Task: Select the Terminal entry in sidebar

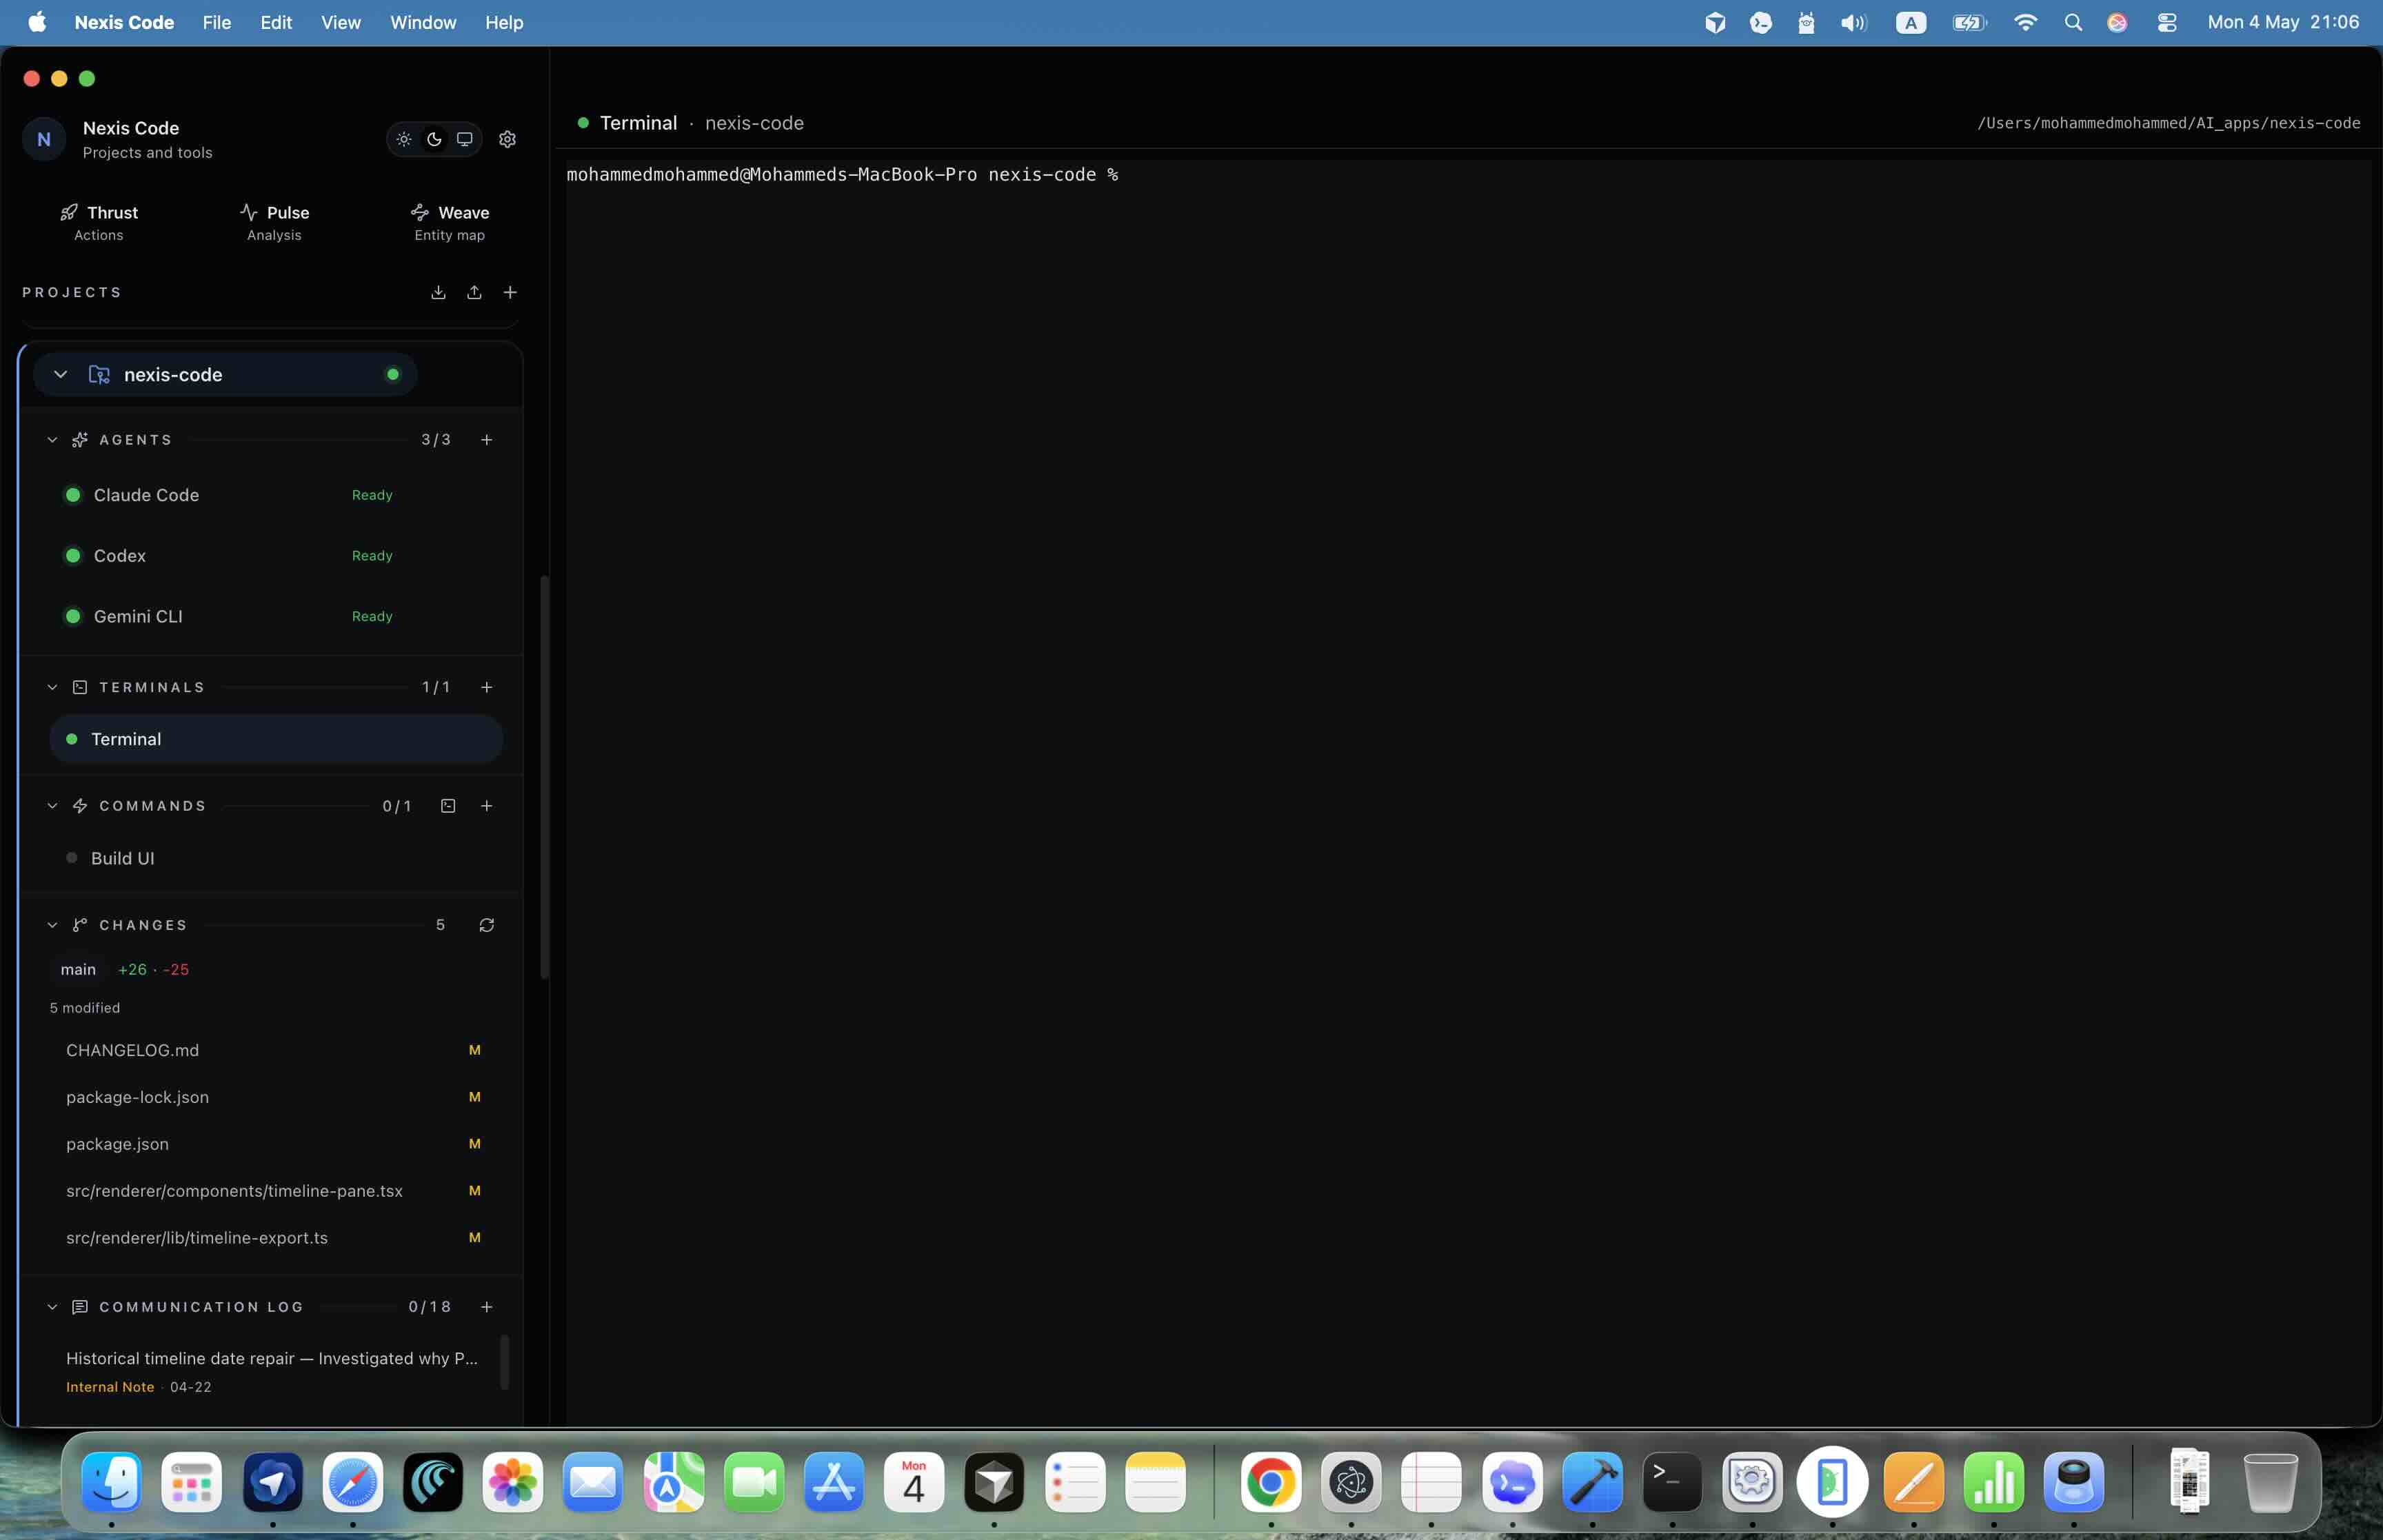Action: pos(276,739)
